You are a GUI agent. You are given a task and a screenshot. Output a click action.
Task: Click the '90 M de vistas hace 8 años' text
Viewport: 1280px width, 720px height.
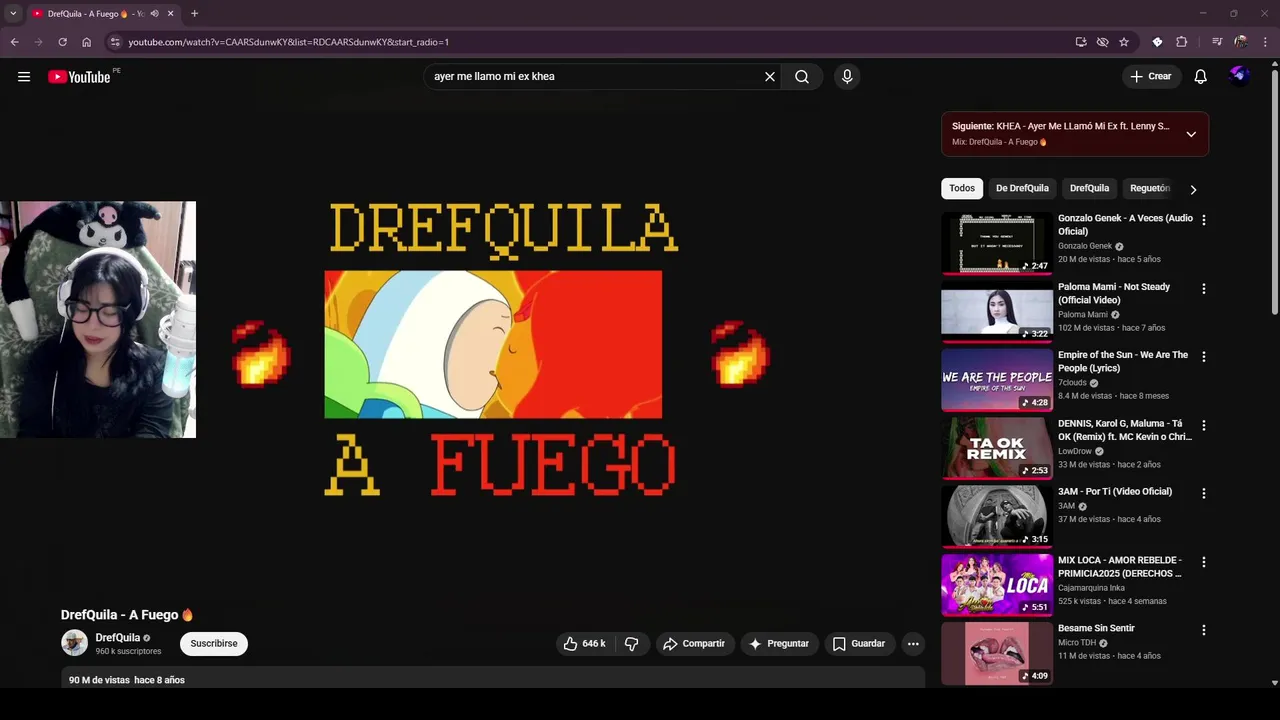(127, 680)
